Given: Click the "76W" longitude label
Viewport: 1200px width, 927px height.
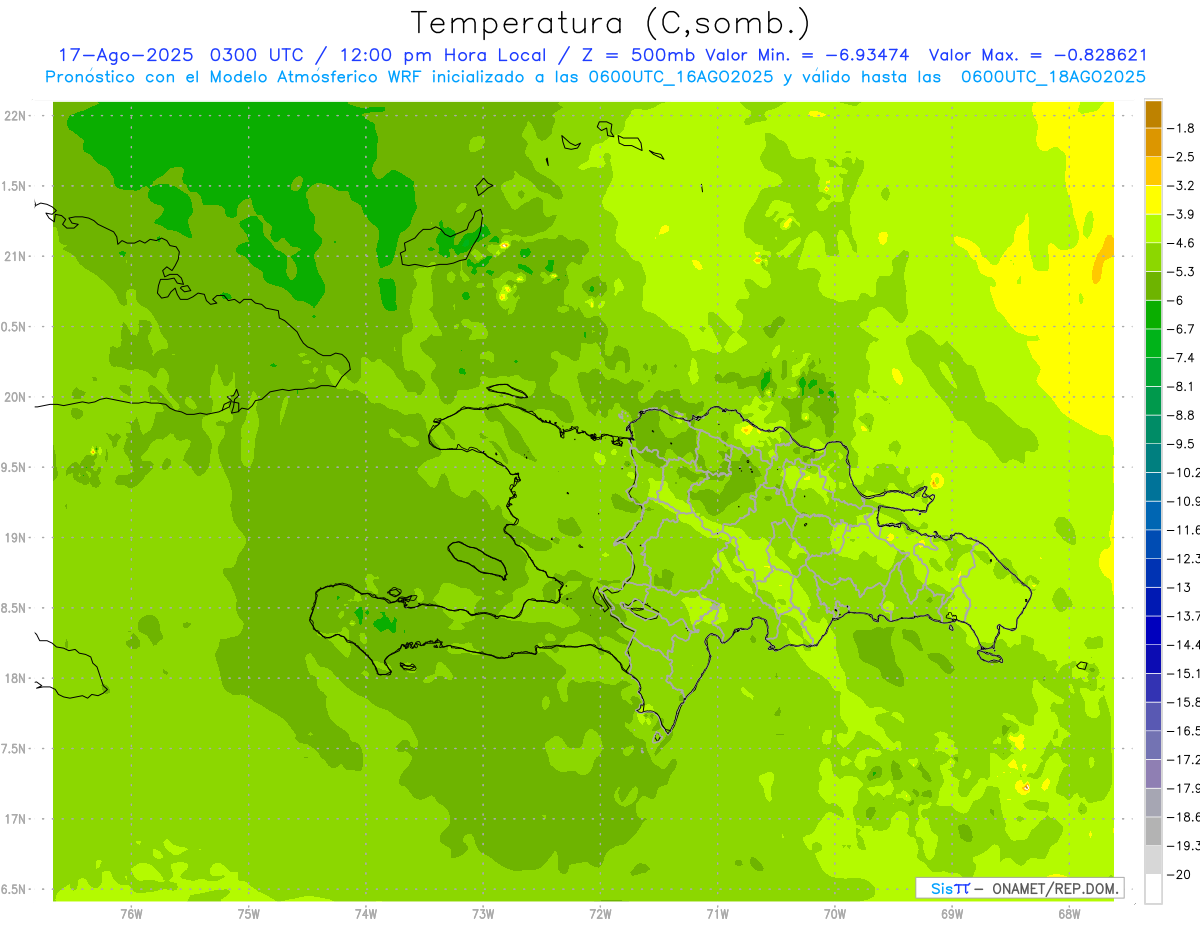Looking at the screenshot, I should click(131, 914).
